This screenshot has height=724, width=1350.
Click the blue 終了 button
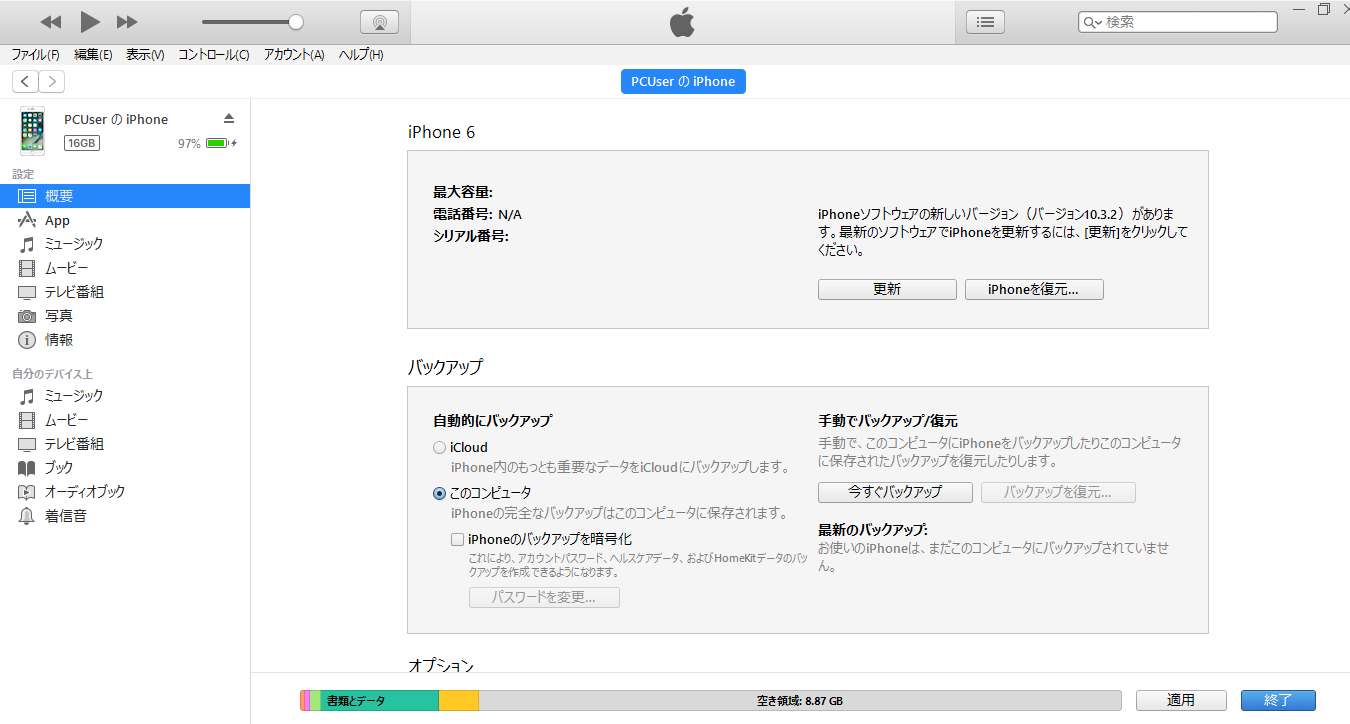(1278, 701)
